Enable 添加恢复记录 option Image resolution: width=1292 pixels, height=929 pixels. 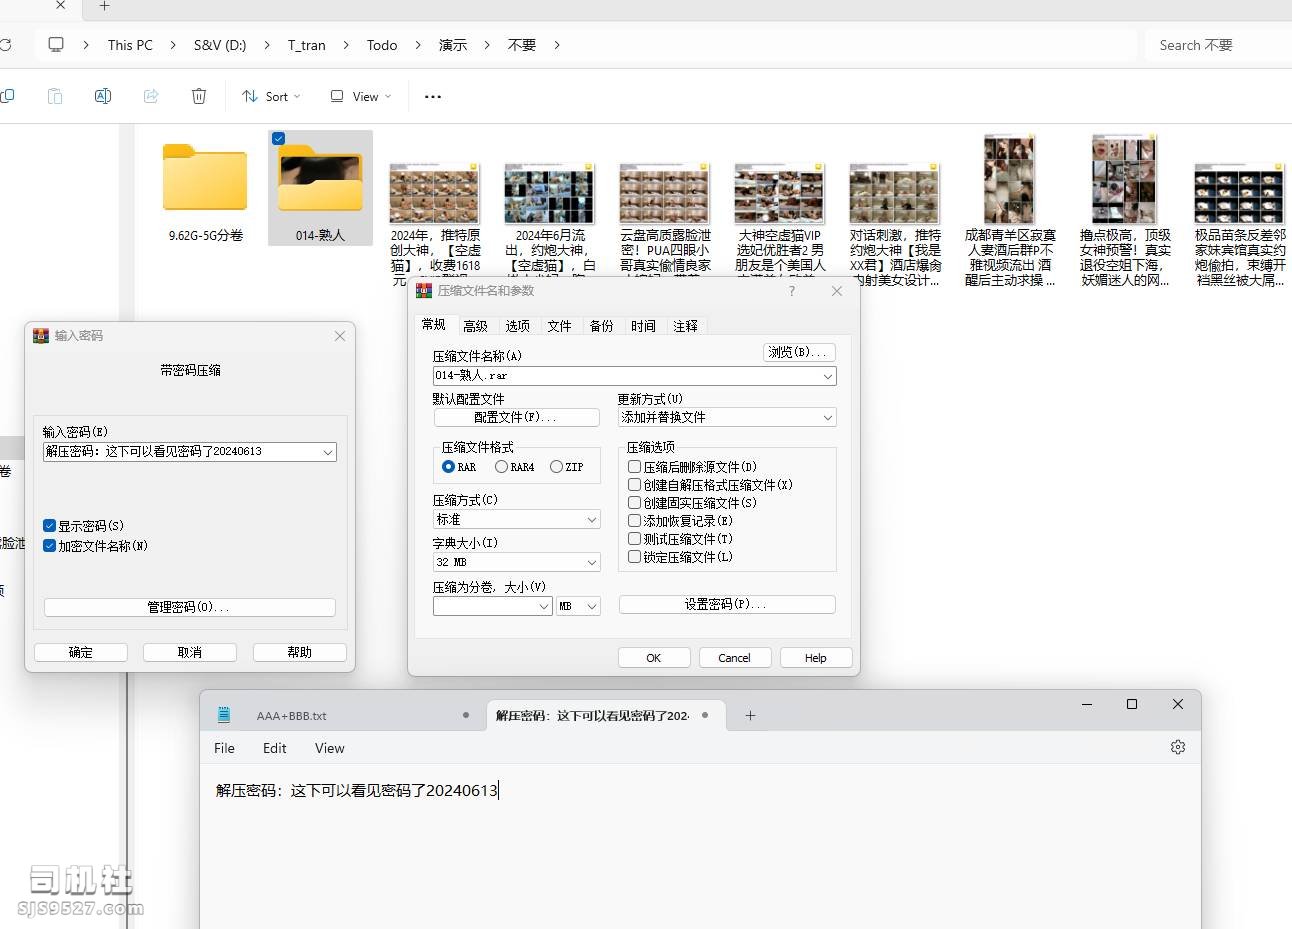tap(634, 520)
